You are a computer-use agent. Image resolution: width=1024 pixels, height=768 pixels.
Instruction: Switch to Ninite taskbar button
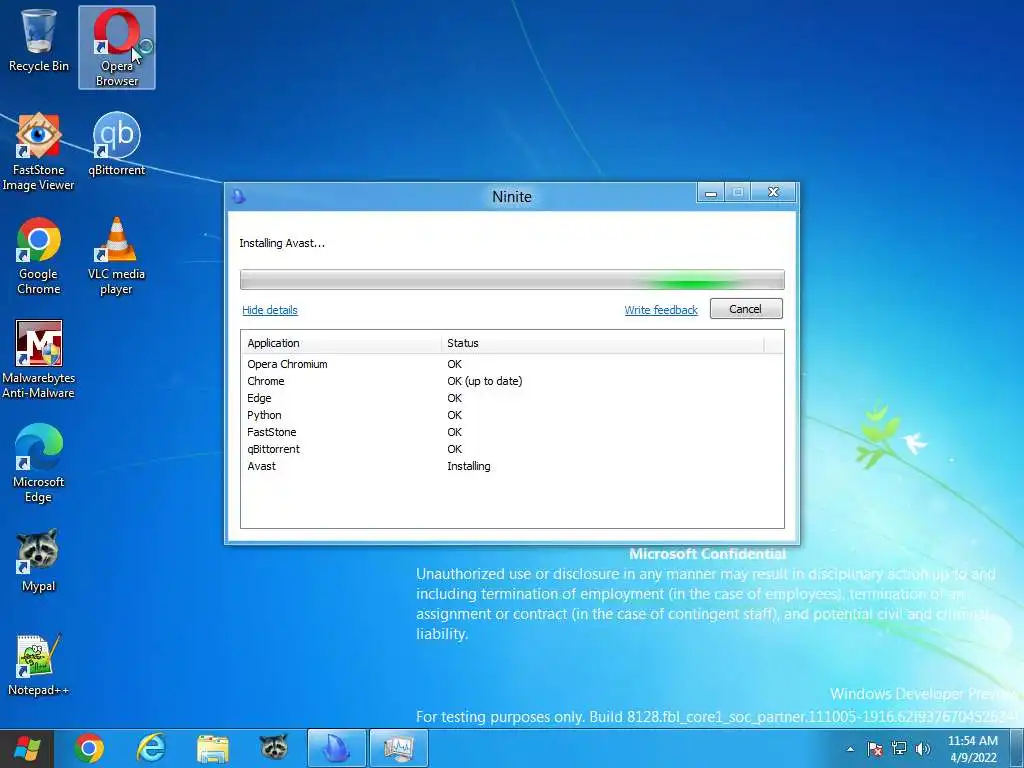click(x=337, y=748)
